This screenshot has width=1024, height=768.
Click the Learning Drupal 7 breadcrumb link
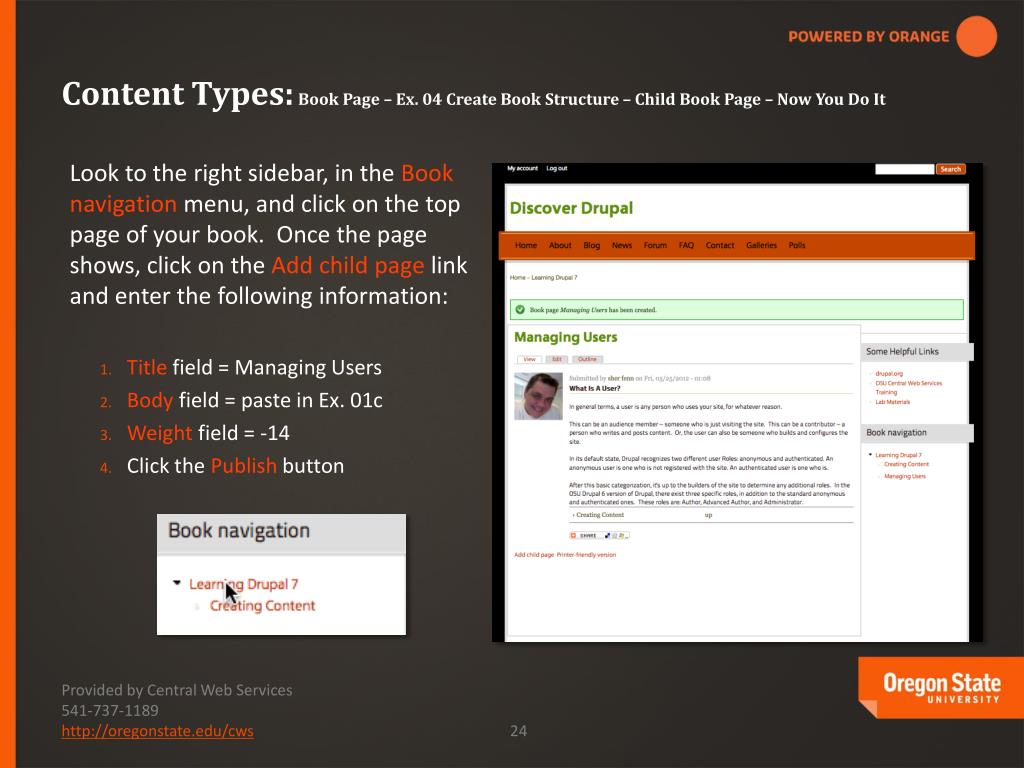click(x=554, y=278)
